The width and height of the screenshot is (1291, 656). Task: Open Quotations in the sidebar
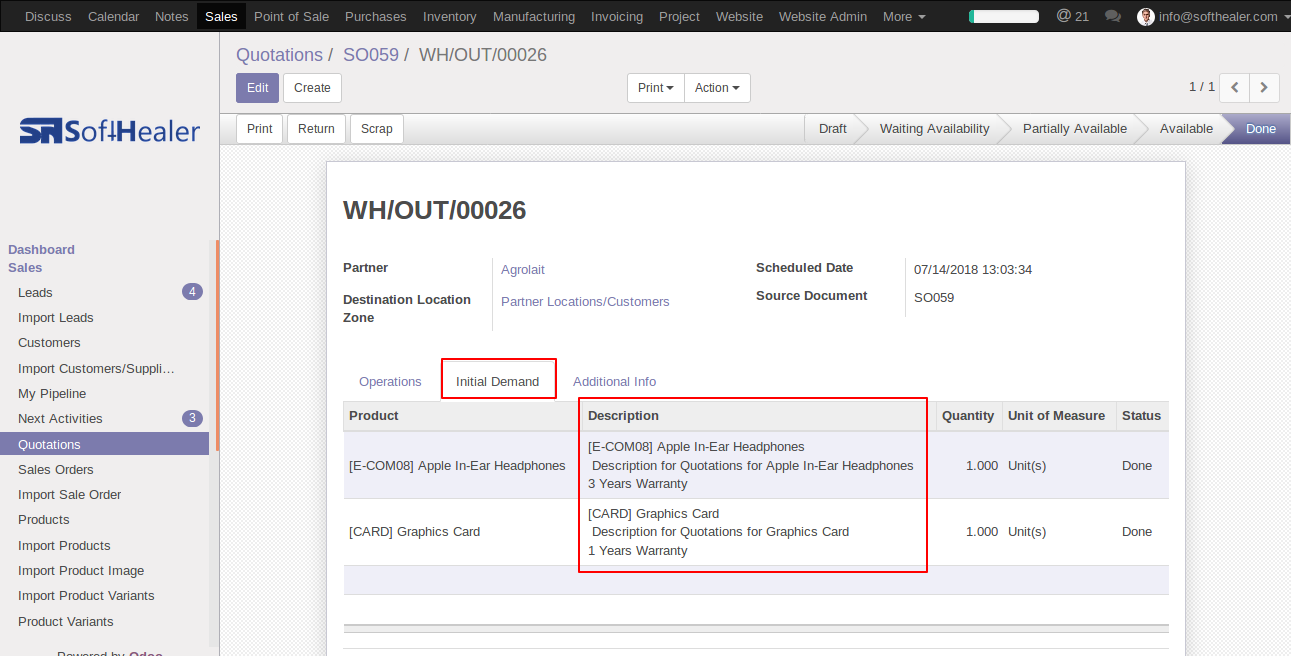pyautogui.click(x=105, y=445)
